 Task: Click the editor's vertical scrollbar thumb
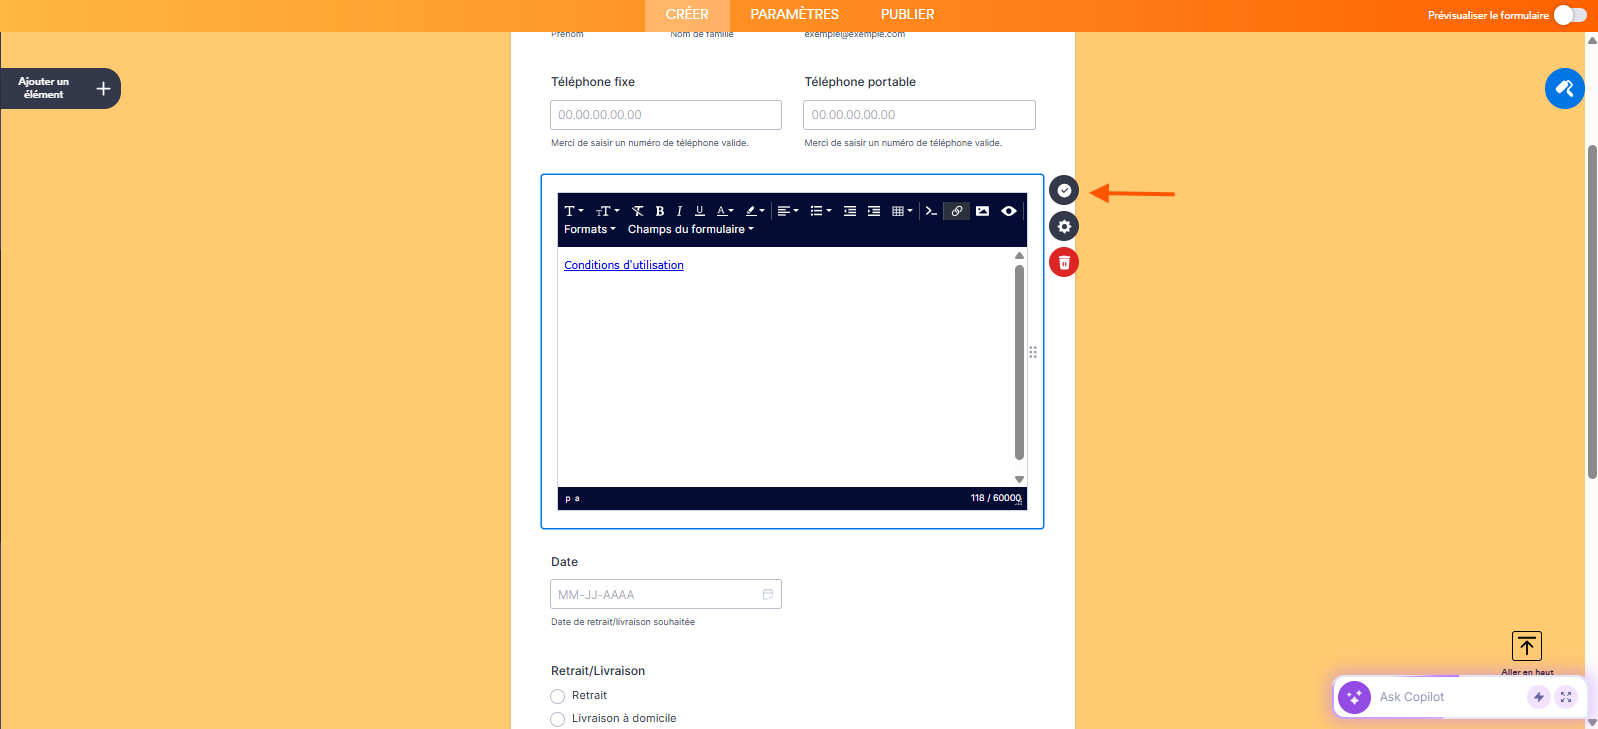(x=1019, y=362)
